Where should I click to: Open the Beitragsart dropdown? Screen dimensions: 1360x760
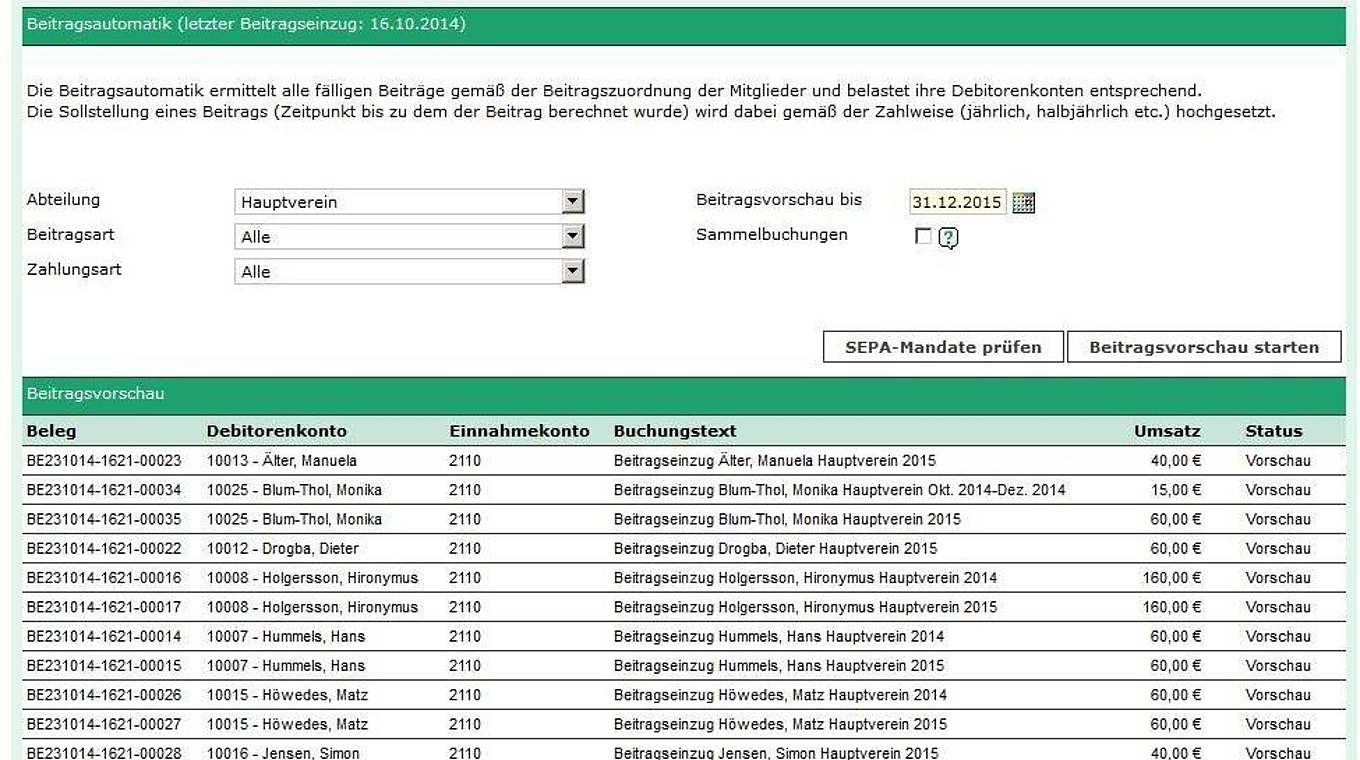click(572, 237)
